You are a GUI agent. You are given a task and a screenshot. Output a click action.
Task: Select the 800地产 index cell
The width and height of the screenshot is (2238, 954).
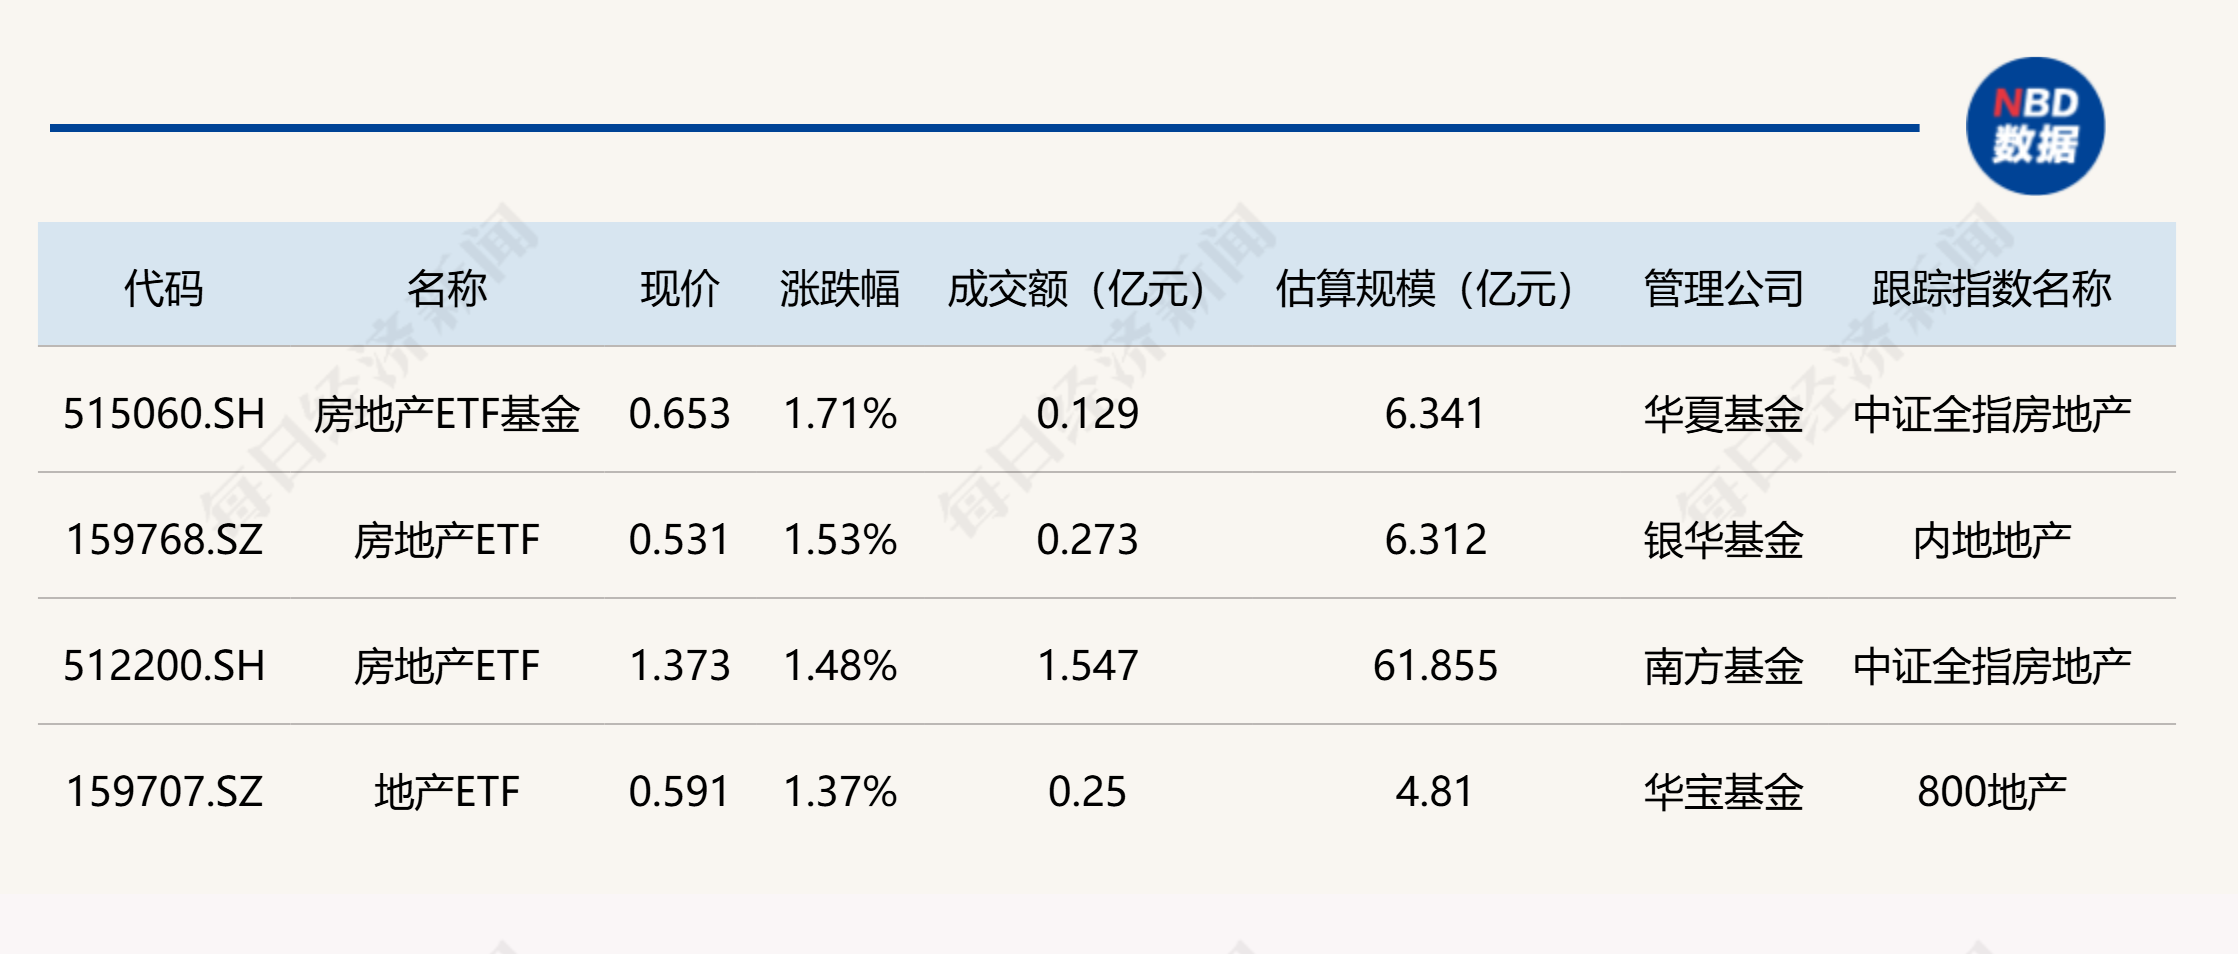1991,792
